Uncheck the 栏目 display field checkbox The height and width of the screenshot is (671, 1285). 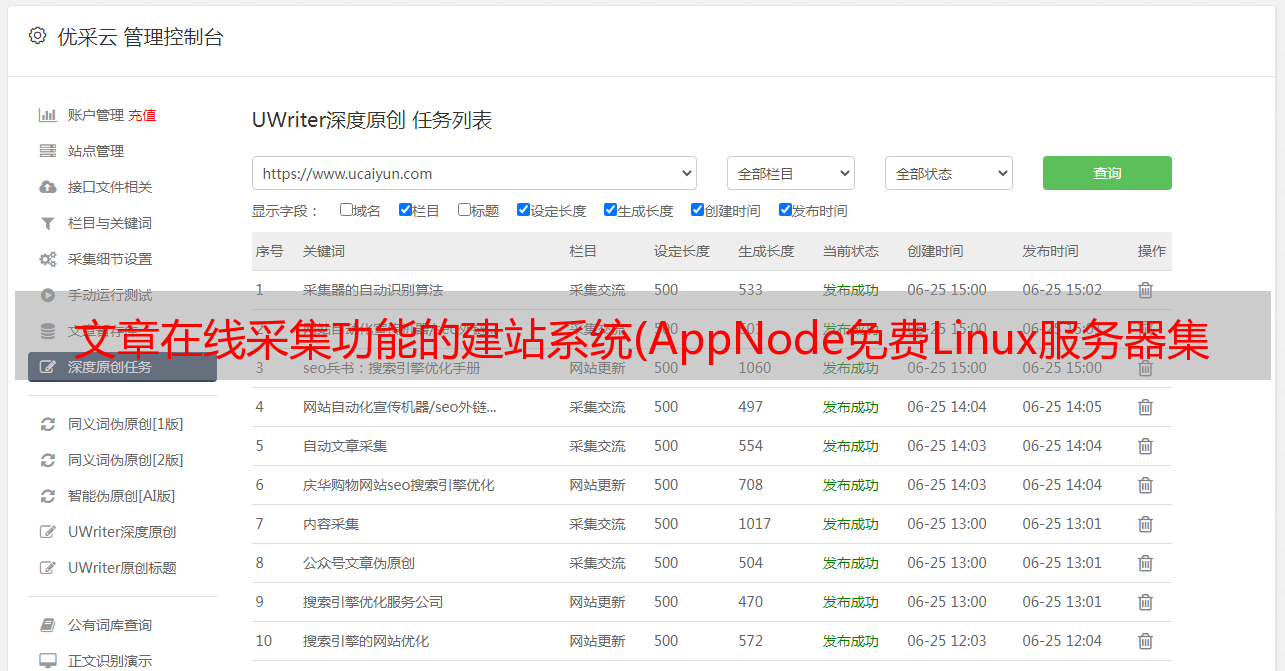405,210
